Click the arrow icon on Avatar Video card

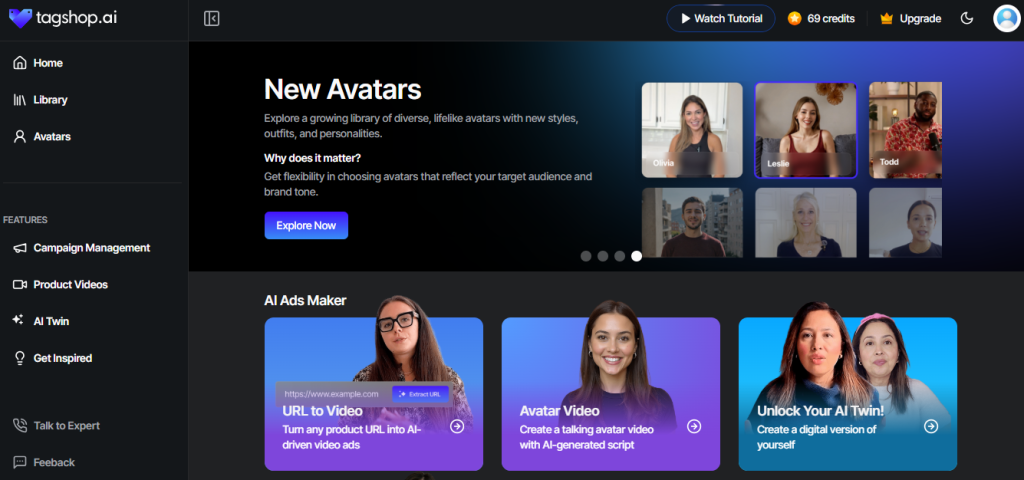694,426
